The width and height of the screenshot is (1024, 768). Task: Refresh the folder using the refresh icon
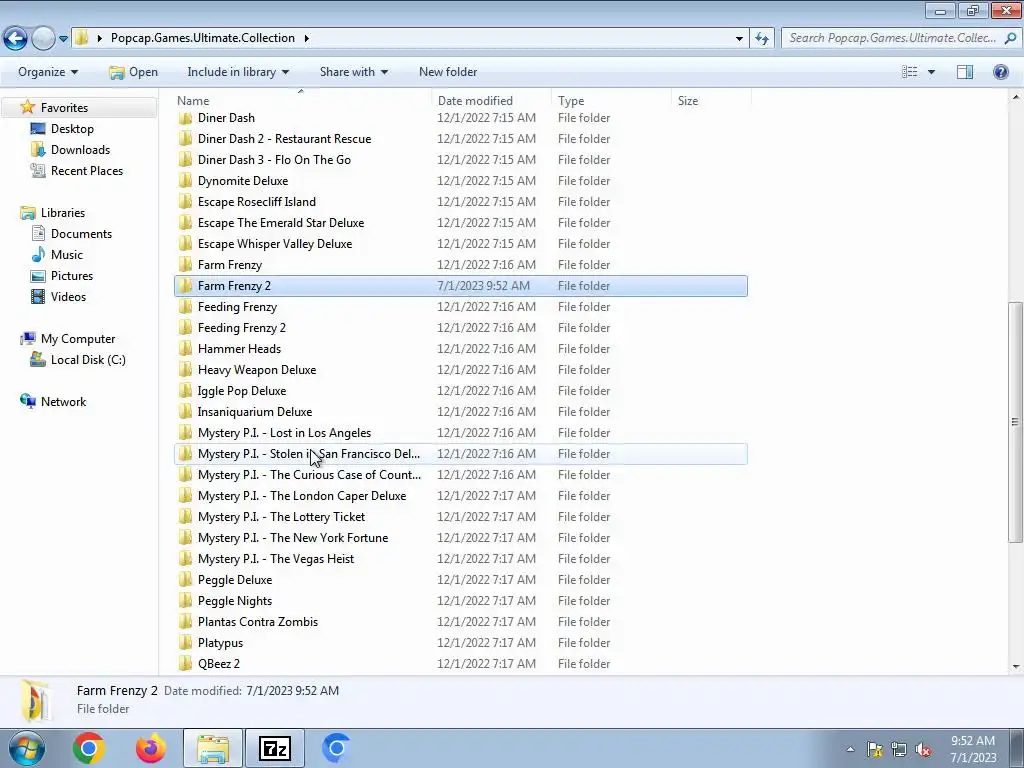761,38
